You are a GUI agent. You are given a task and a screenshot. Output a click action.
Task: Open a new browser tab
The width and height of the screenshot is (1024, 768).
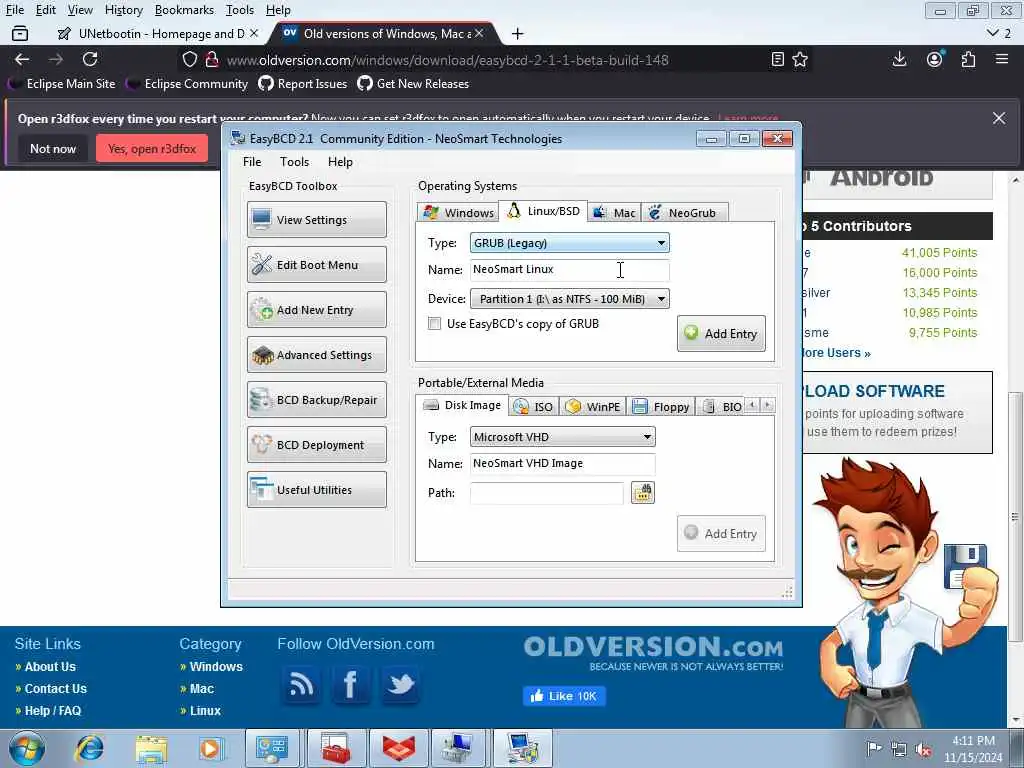517,33
